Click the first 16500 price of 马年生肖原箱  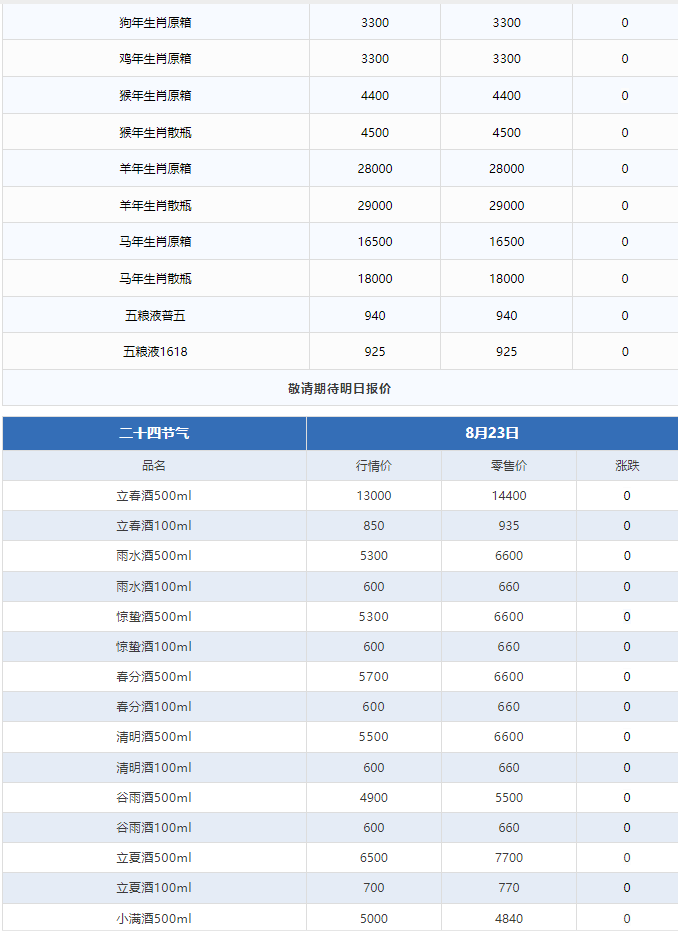coord(375,242)
